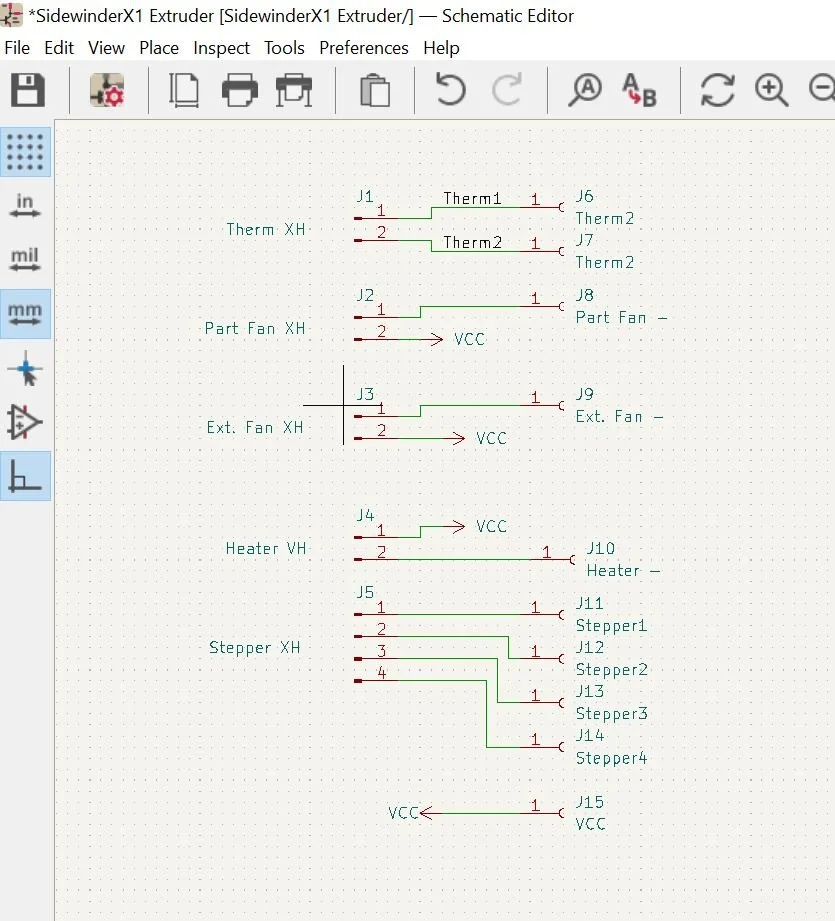Open the Help menu
Viewport: 835px width, 921px height.
[x=441, y=48]
